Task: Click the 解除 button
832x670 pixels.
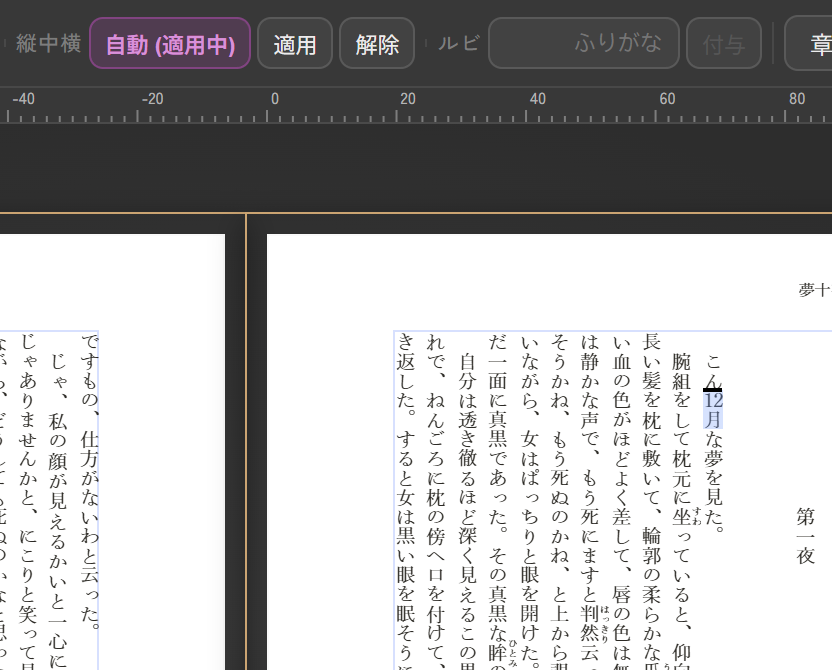Action: coord(377,43)
